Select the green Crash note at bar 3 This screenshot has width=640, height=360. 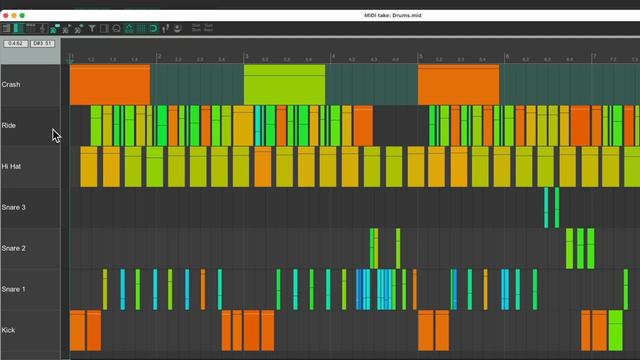click(284, 84)
